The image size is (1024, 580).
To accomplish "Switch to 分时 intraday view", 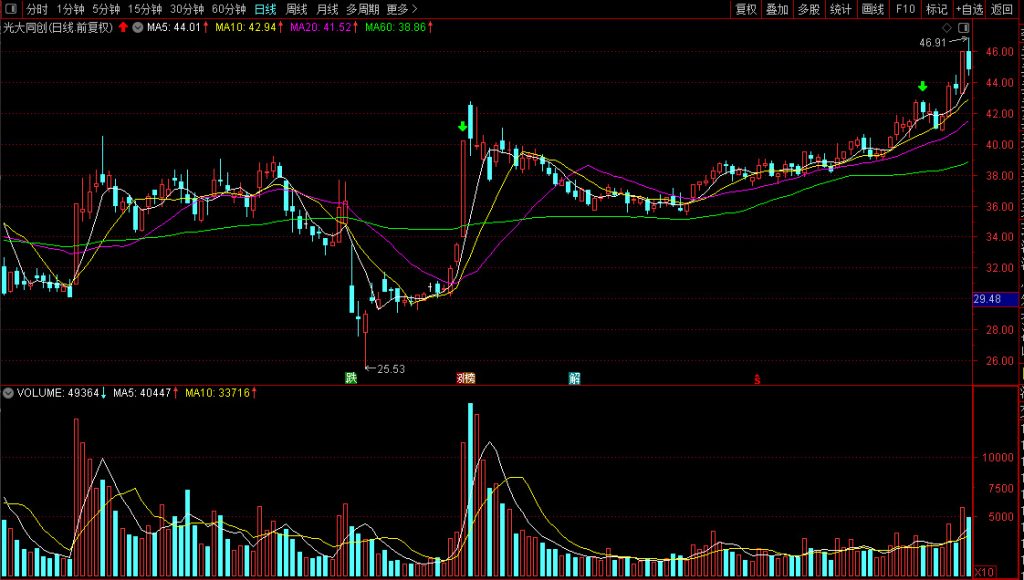I will (37, 9).
